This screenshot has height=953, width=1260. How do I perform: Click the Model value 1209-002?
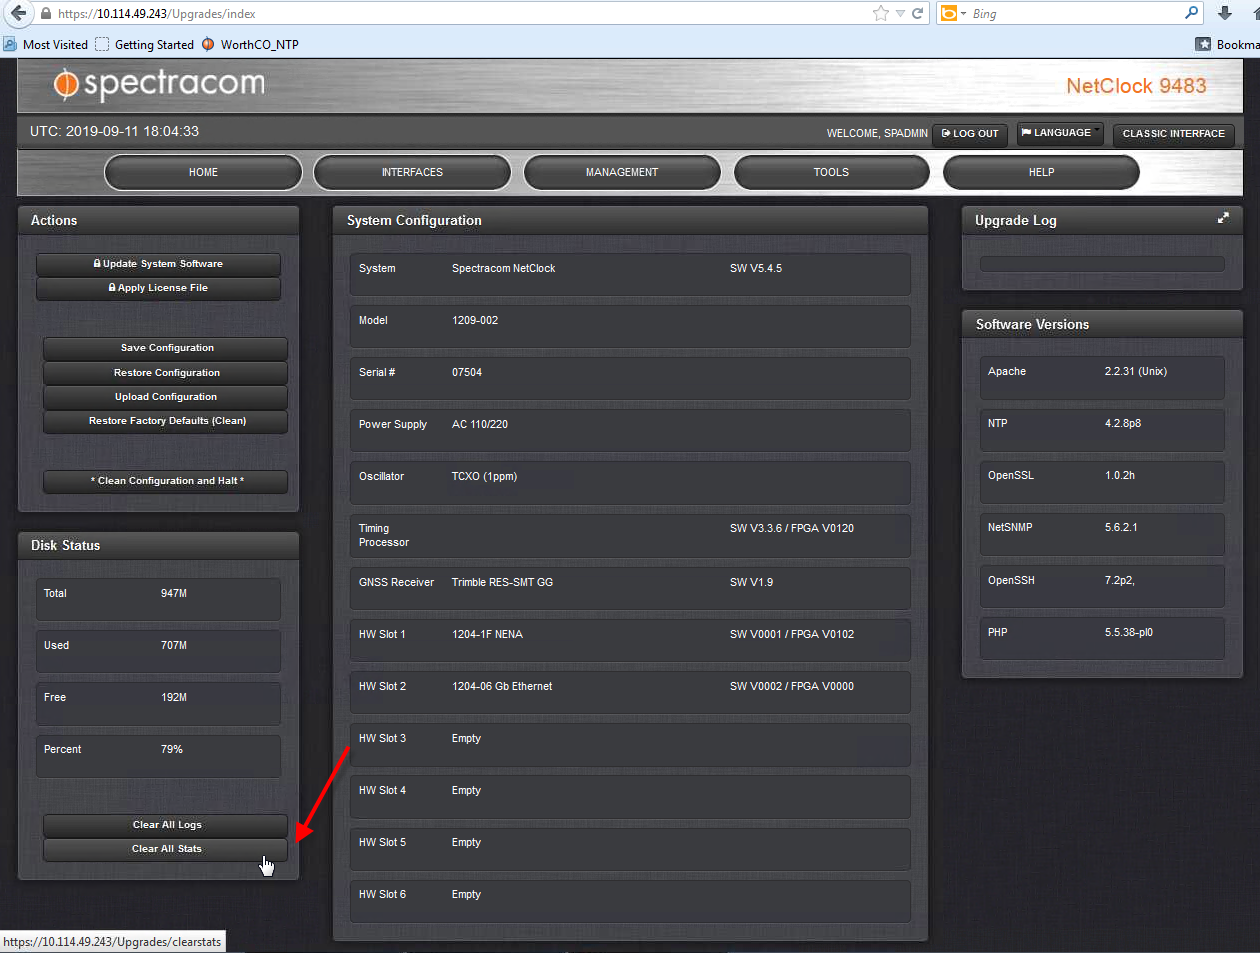coord(475,321)
